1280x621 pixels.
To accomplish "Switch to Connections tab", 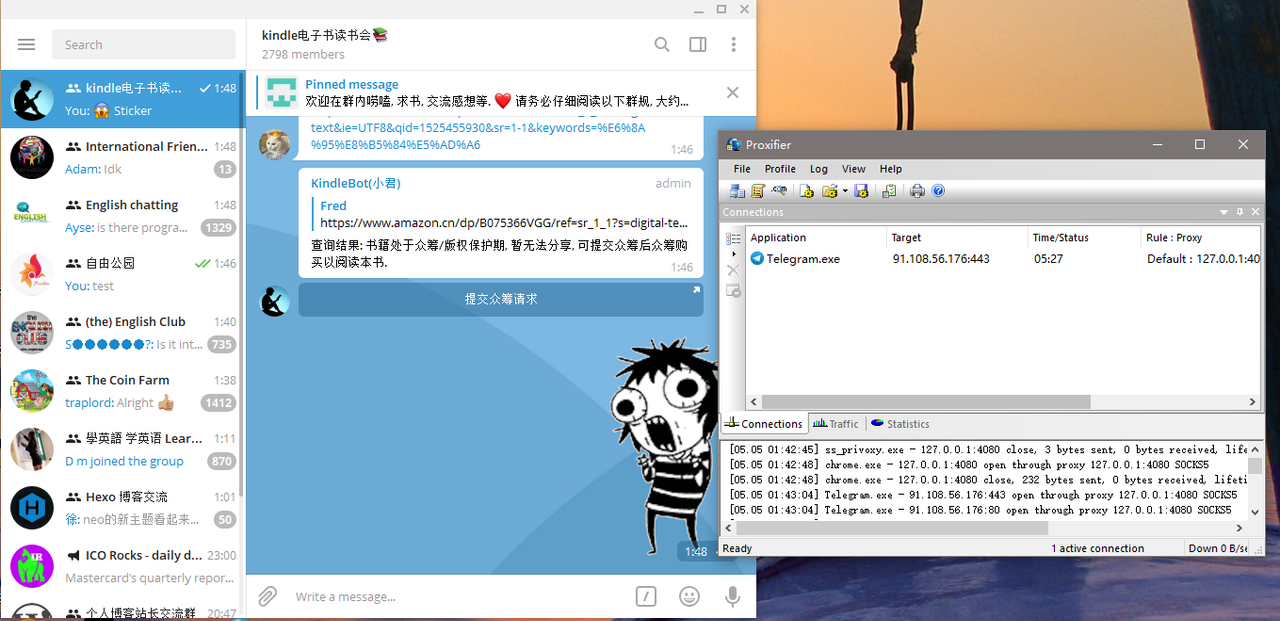I will coord(764,424).
